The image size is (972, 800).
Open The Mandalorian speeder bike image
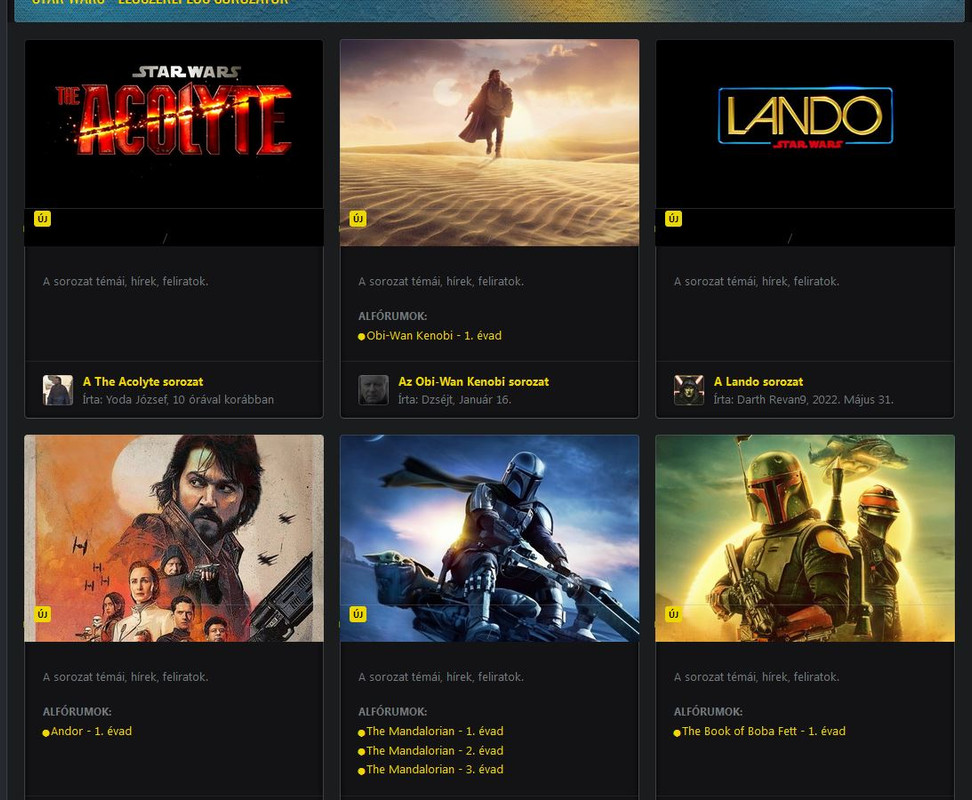point(490,538)
